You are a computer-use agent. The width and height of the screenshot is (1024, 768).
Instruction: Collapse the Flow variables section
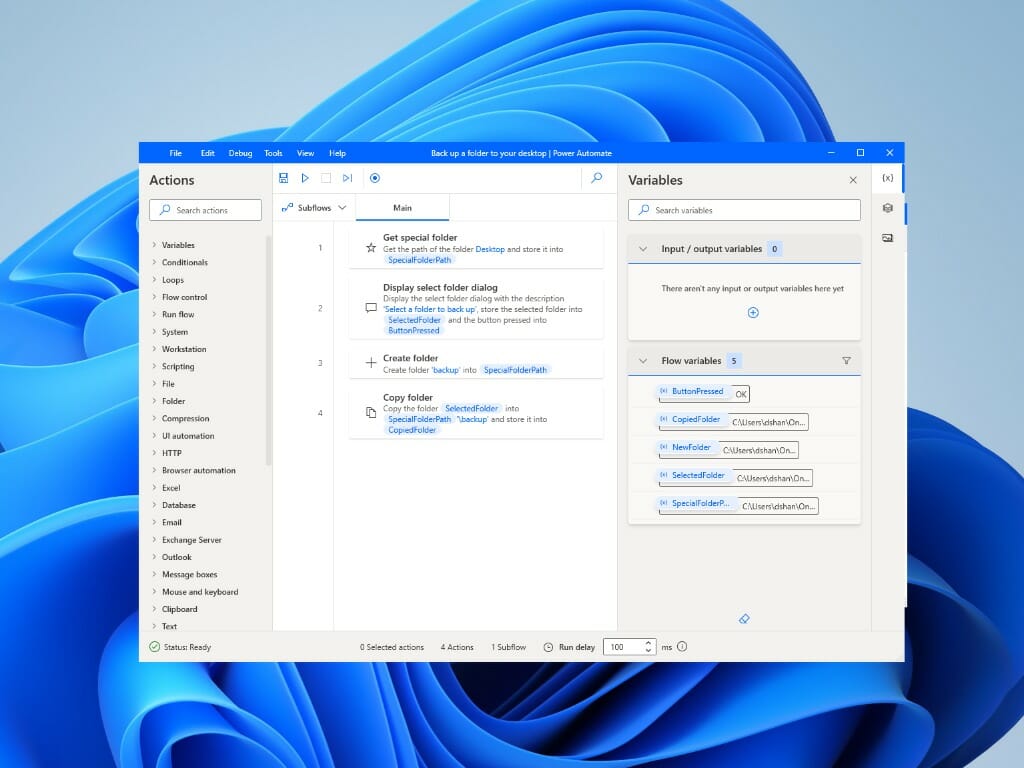click(643, 361)
